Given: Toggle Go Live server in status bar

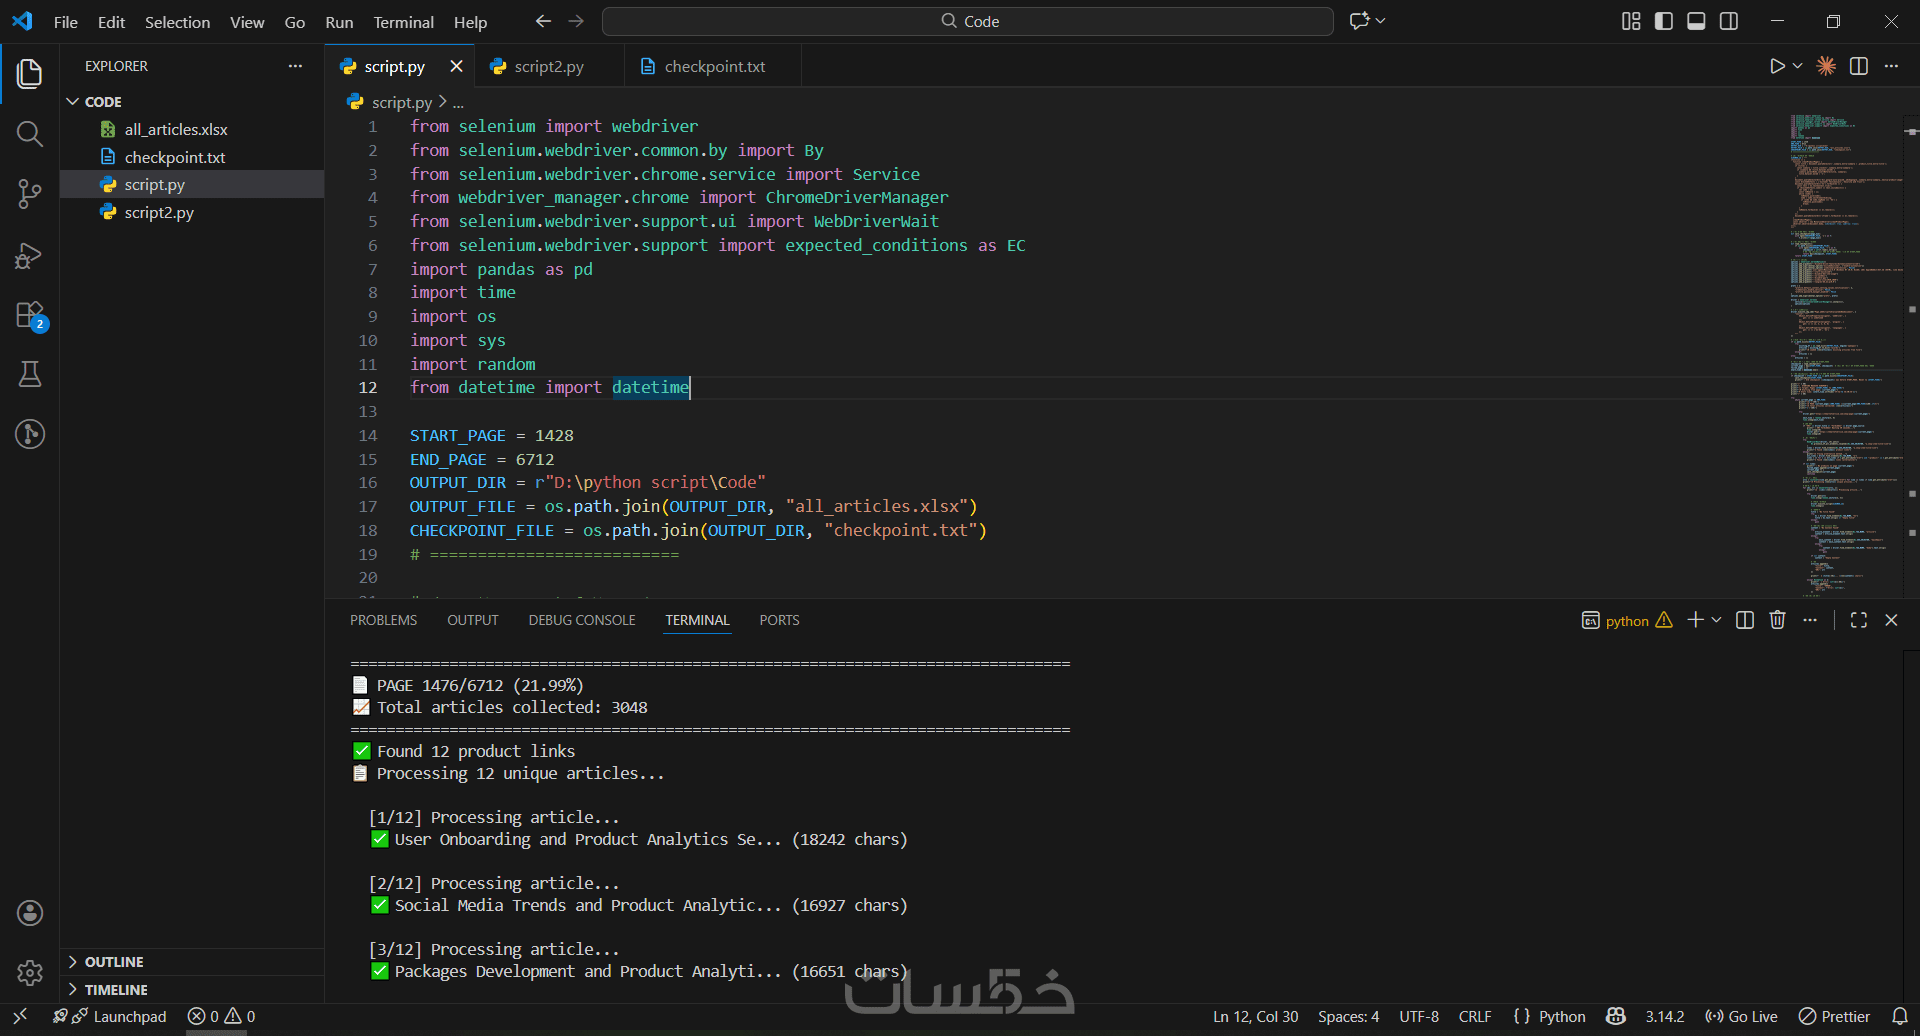Looking at the screenshot, I should [1741, 1016].
